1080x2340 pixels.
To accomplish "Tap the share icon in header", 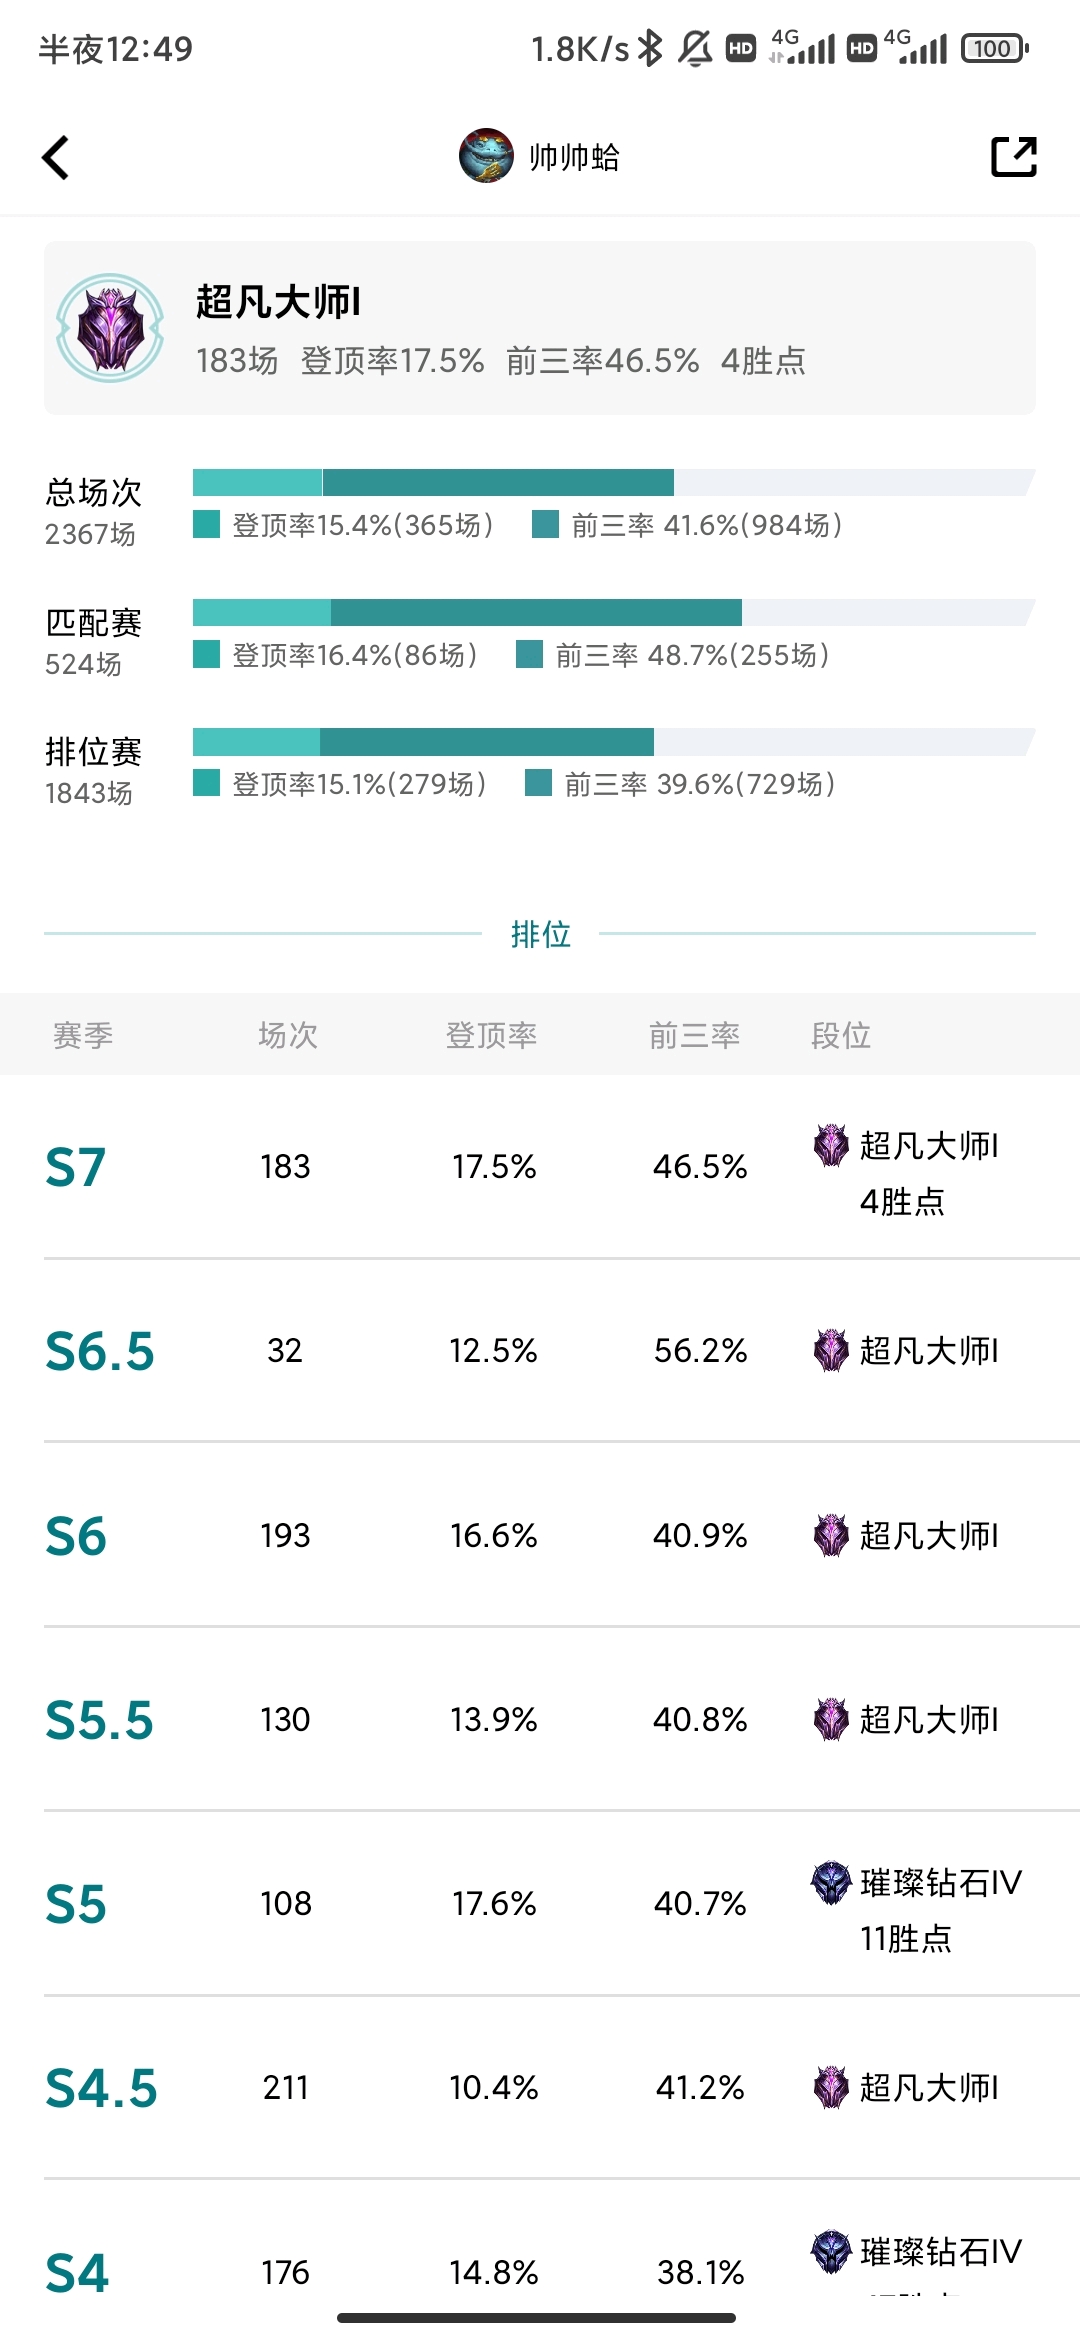I will pyautogui.click(x=1014, y=157).
